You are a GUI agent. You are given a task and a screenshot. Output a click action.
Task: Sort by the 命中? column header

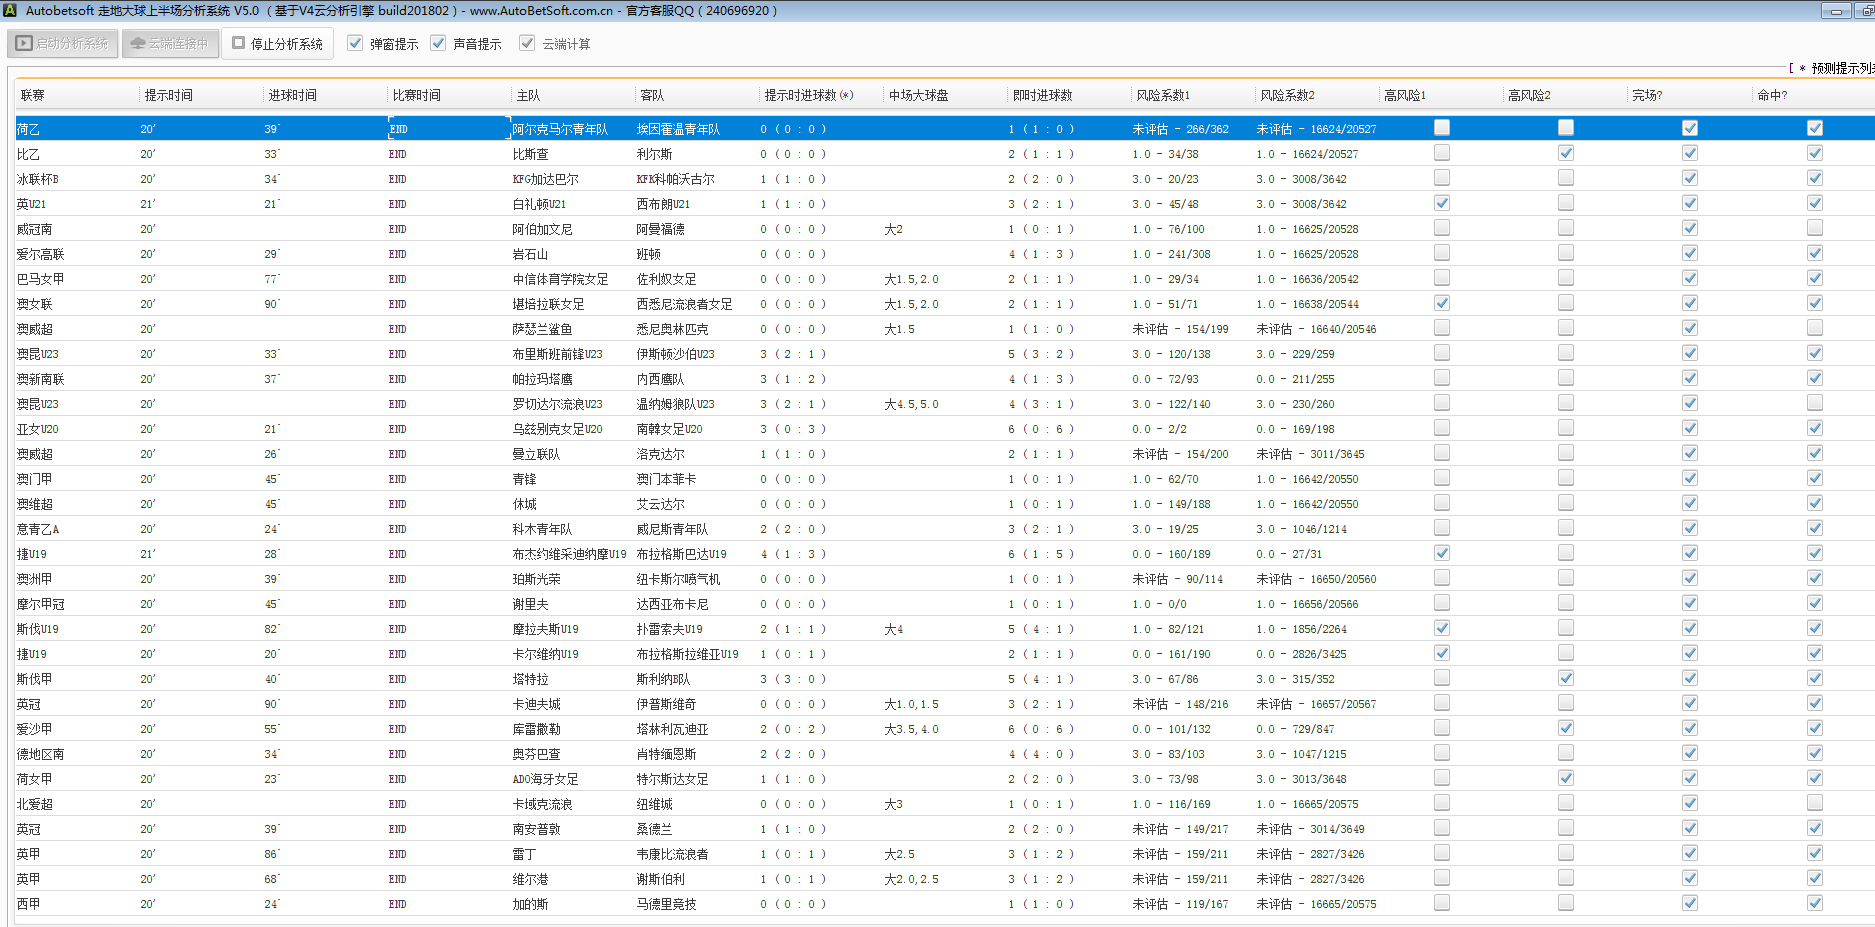click(1772, 95)
